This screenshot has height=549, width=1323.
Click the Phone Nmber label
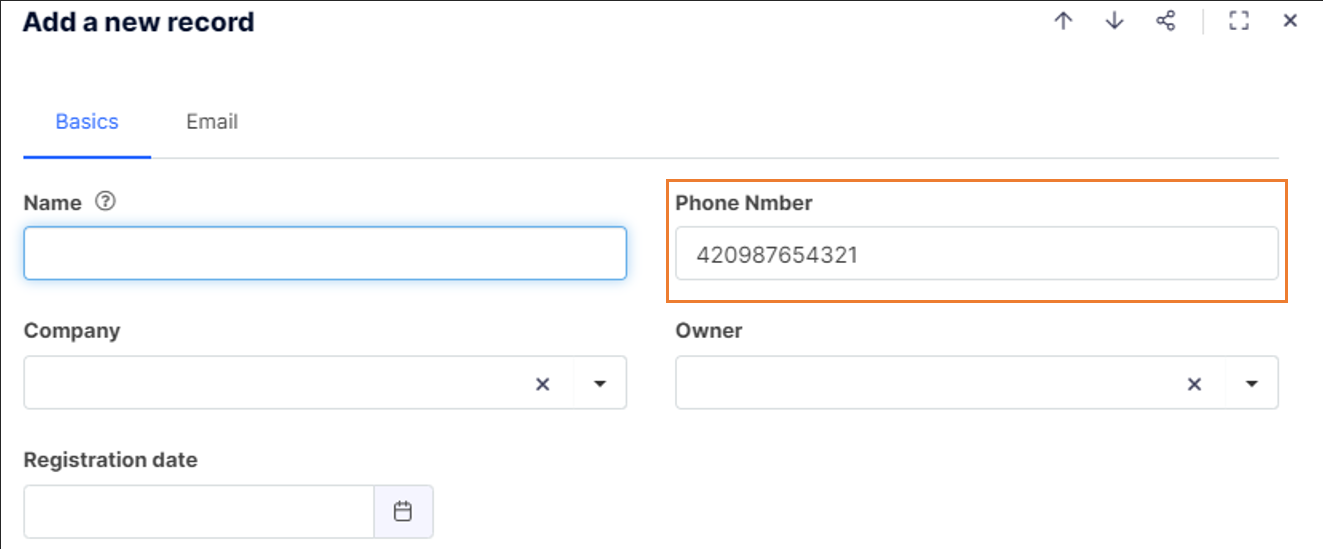click(744, 203)
